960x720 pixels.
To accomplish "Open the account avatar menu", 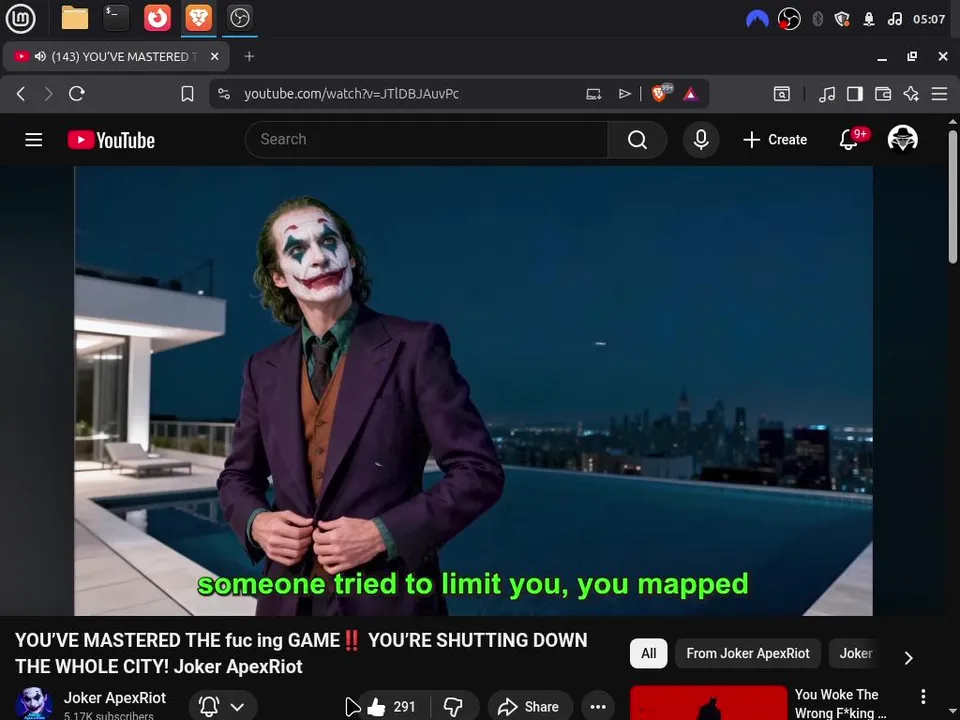I will (903, 139).
